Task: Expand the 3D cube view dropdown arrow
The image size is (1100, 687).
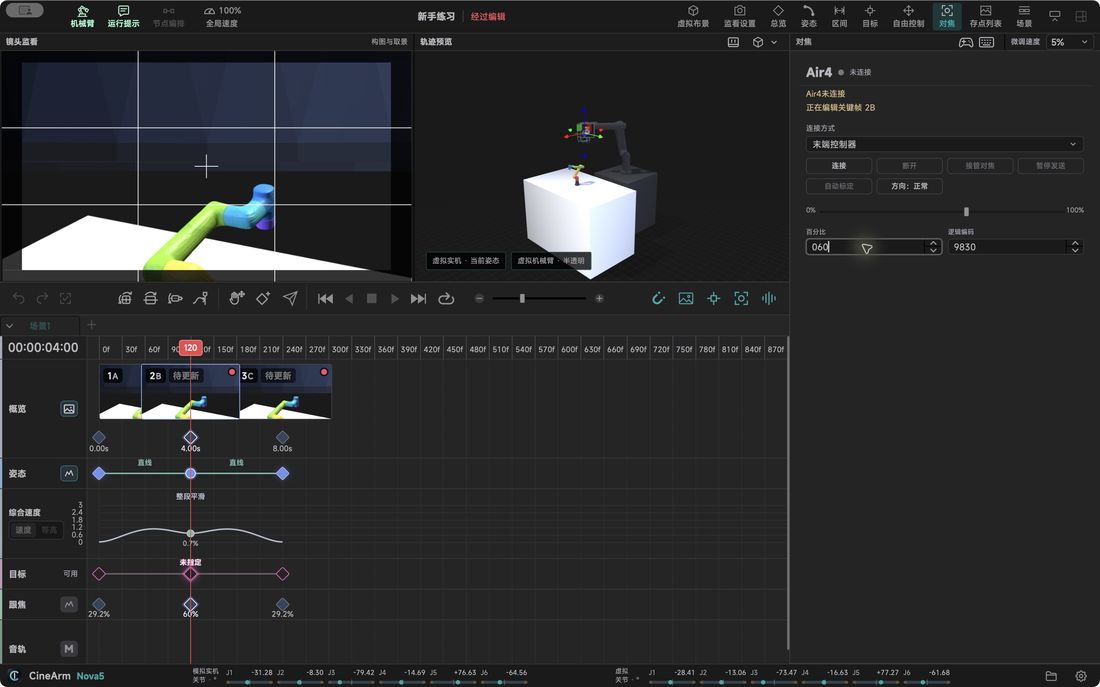Action: point(774,42)
